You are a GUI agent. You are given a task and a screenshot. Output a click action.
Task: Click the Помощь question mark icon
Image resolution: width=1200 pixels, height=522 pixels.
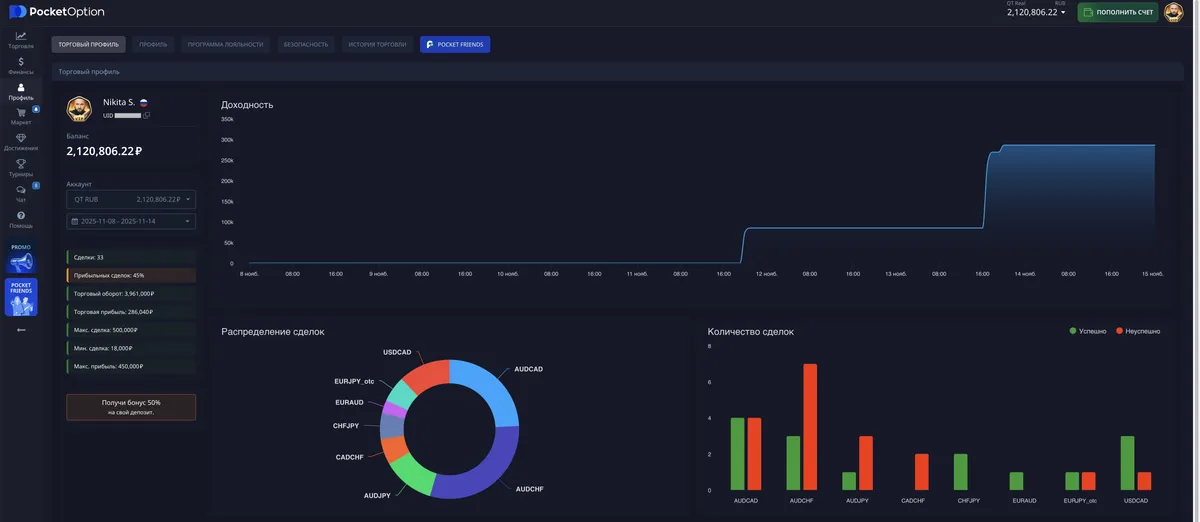click(x=21, y=215)
